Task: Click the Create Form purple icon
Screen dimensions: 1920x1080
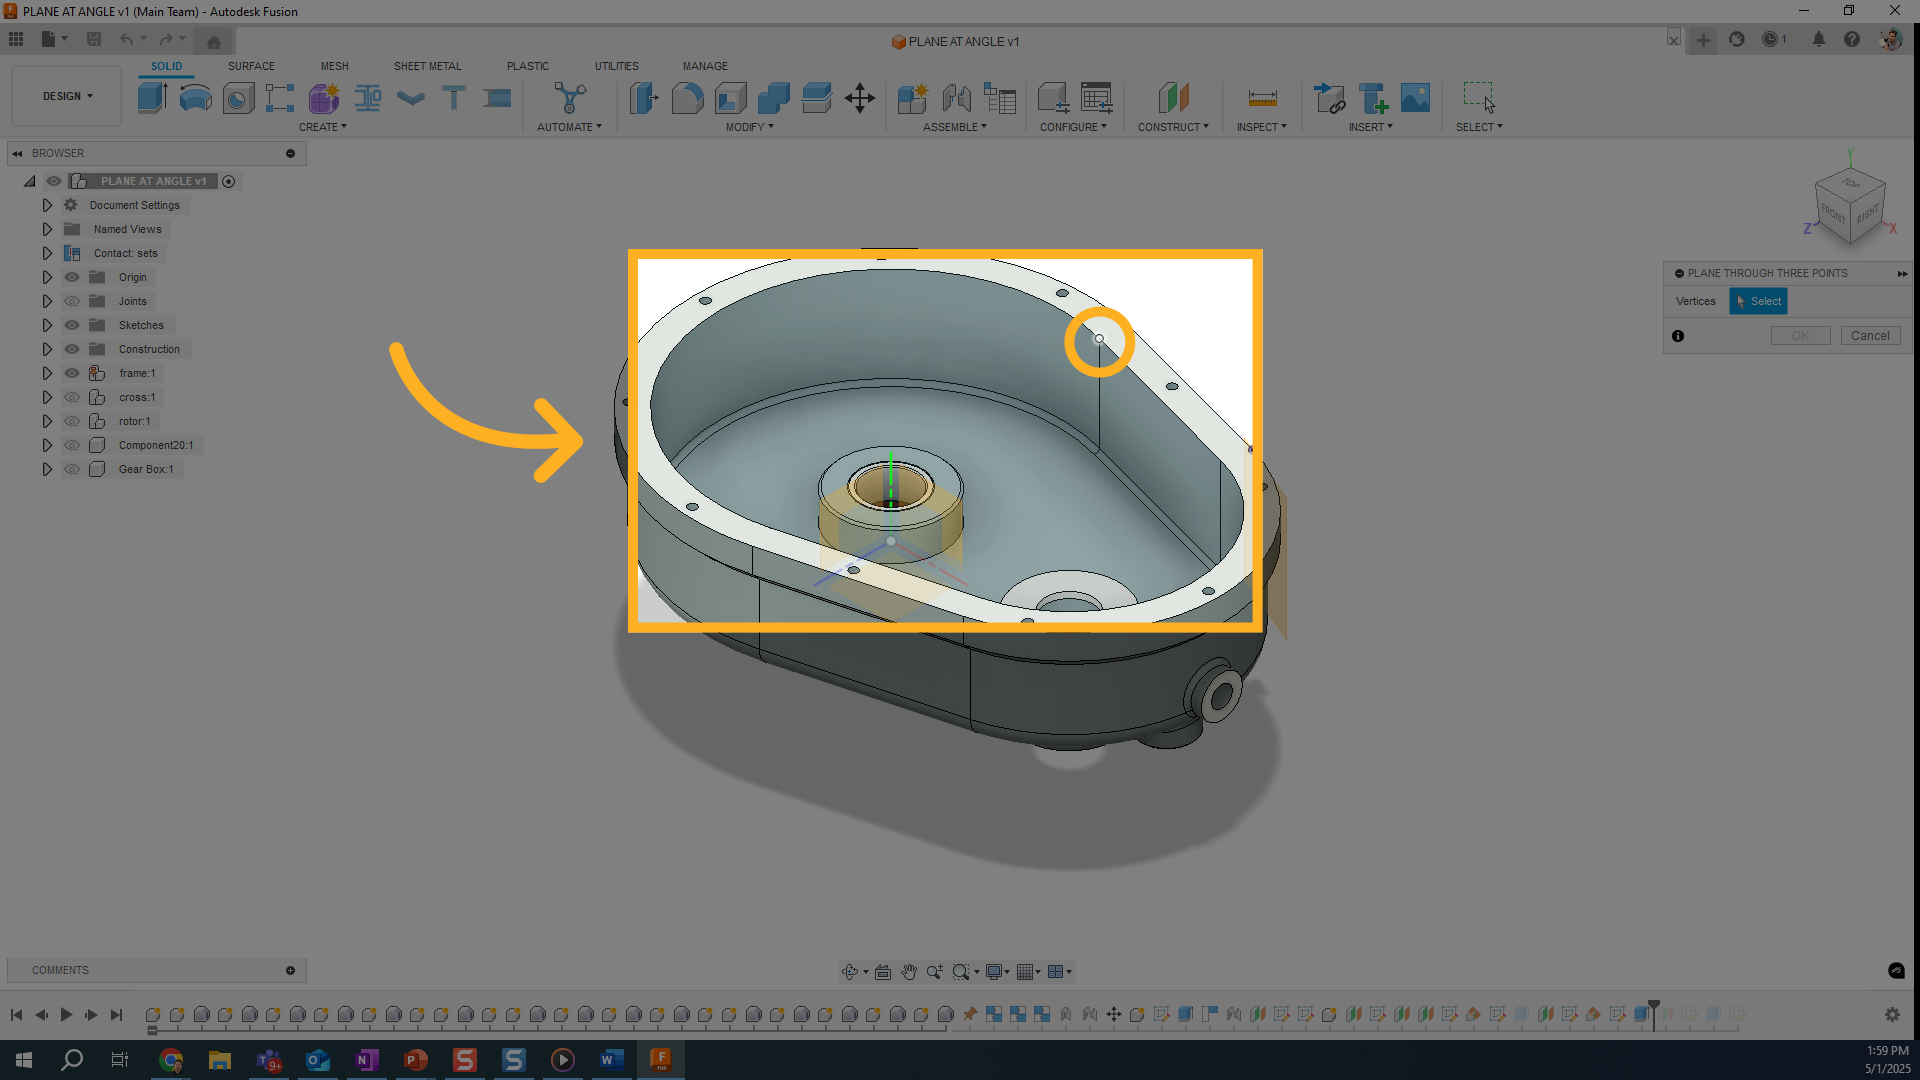Action: pyautogui.click(x=324, y=97)
